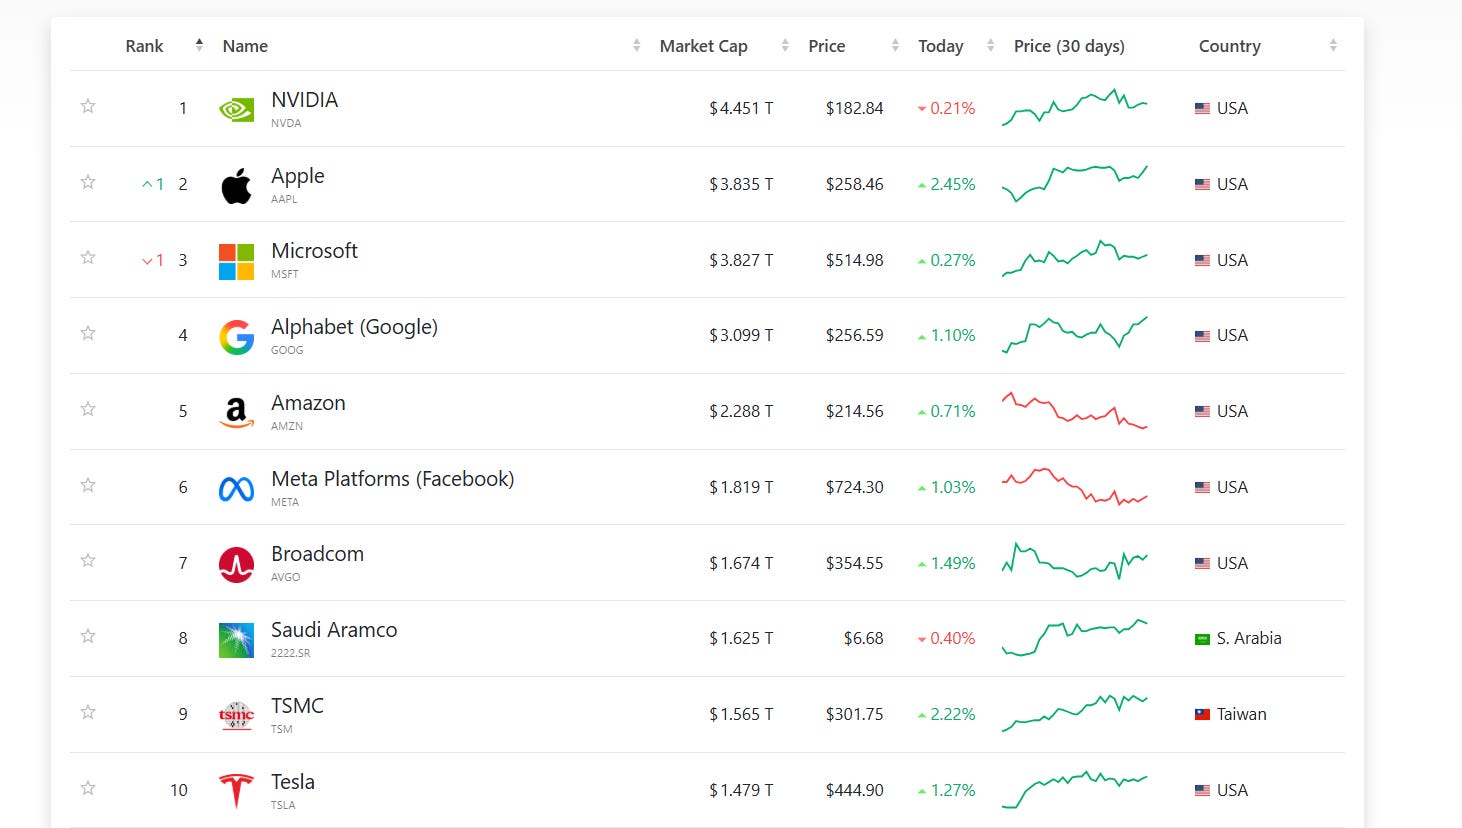Image resolution: width=1462 pixels, height=828 pixels.
Task: Star NVIDIA as a favorite
Action: coord(88,106)
